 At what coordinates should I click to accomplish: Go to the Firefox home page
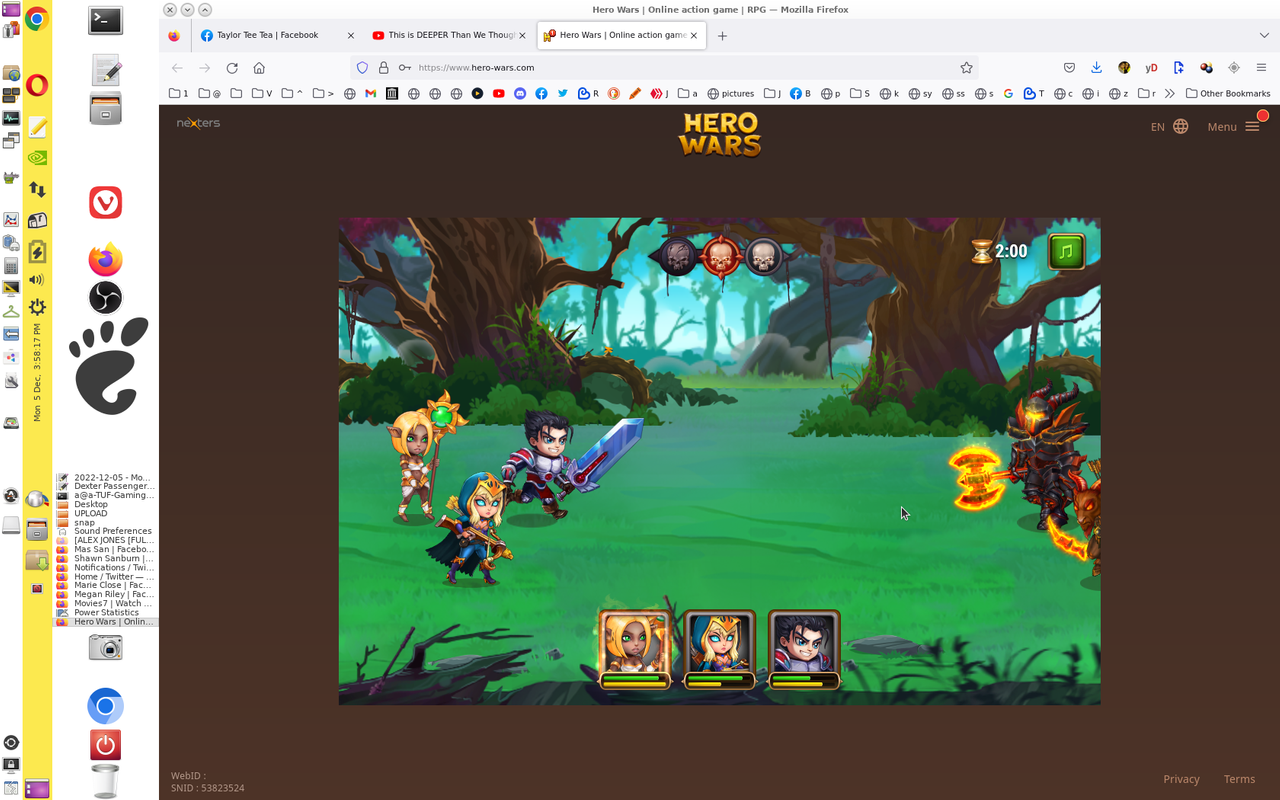[259, 68]
